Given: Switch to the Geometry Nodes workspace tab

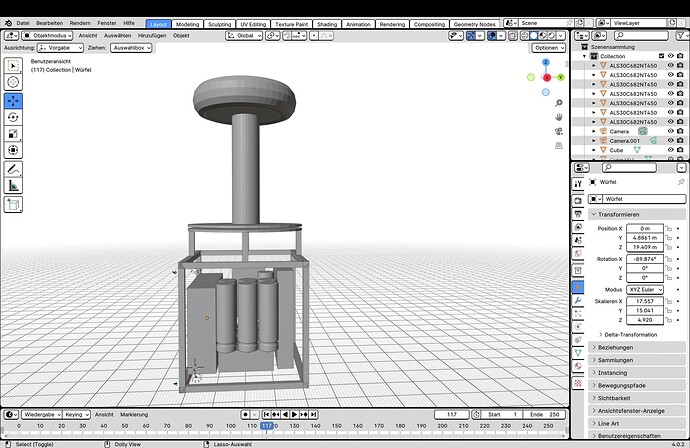Looking at the screenshot, I should coord(474,24).
